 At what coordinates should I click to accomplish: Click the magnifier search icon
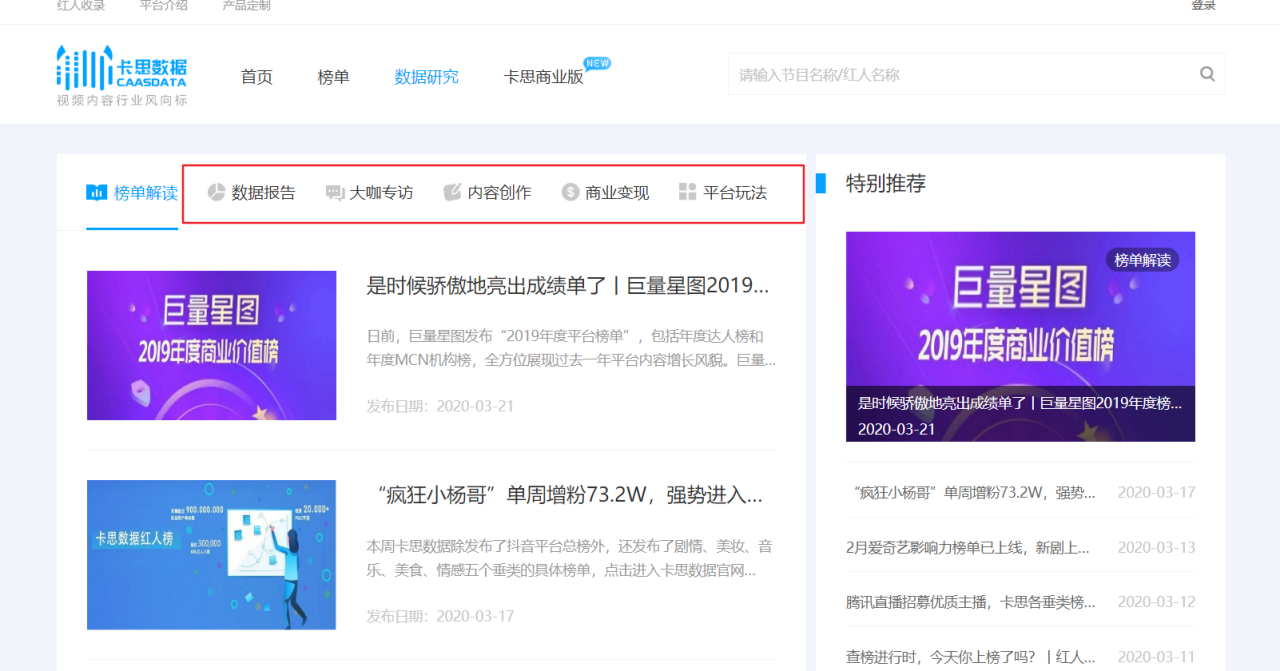(1207, 74)
